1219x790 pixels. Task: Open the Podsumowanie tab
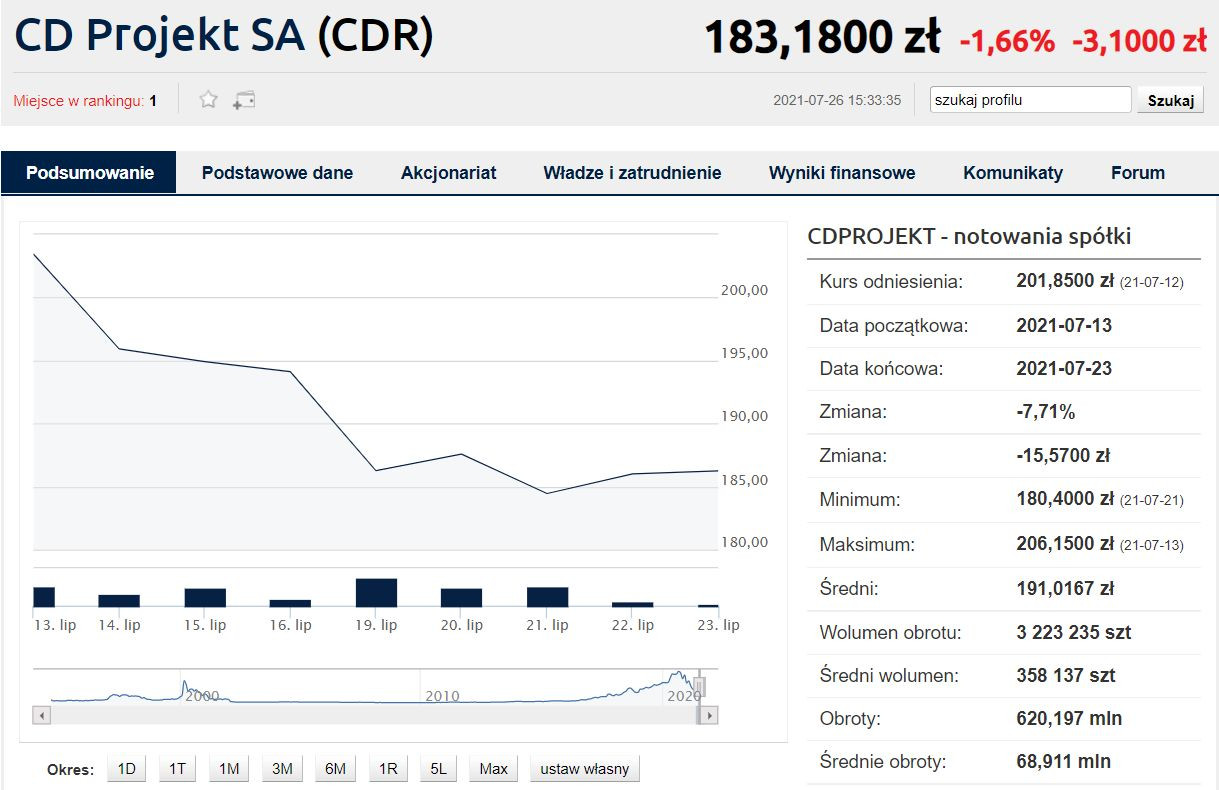click(90, 172)
